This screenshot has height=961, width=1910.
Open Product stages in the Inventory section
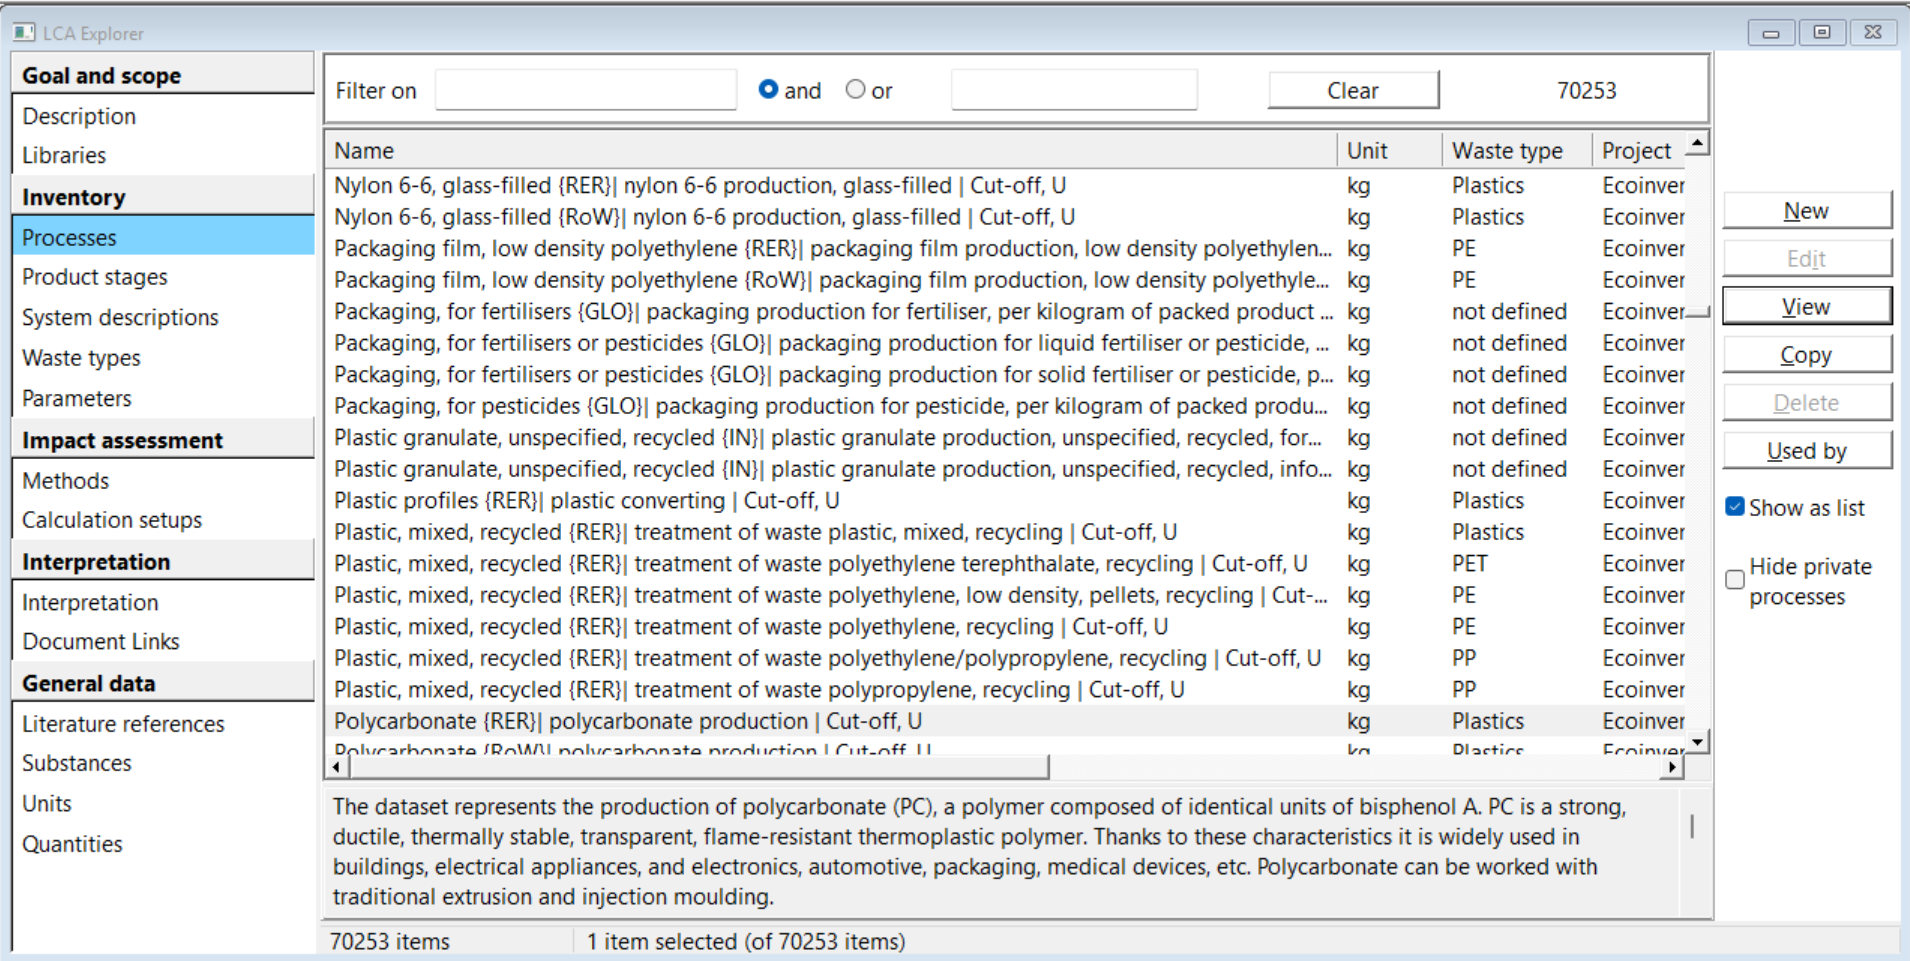point(95,277)
